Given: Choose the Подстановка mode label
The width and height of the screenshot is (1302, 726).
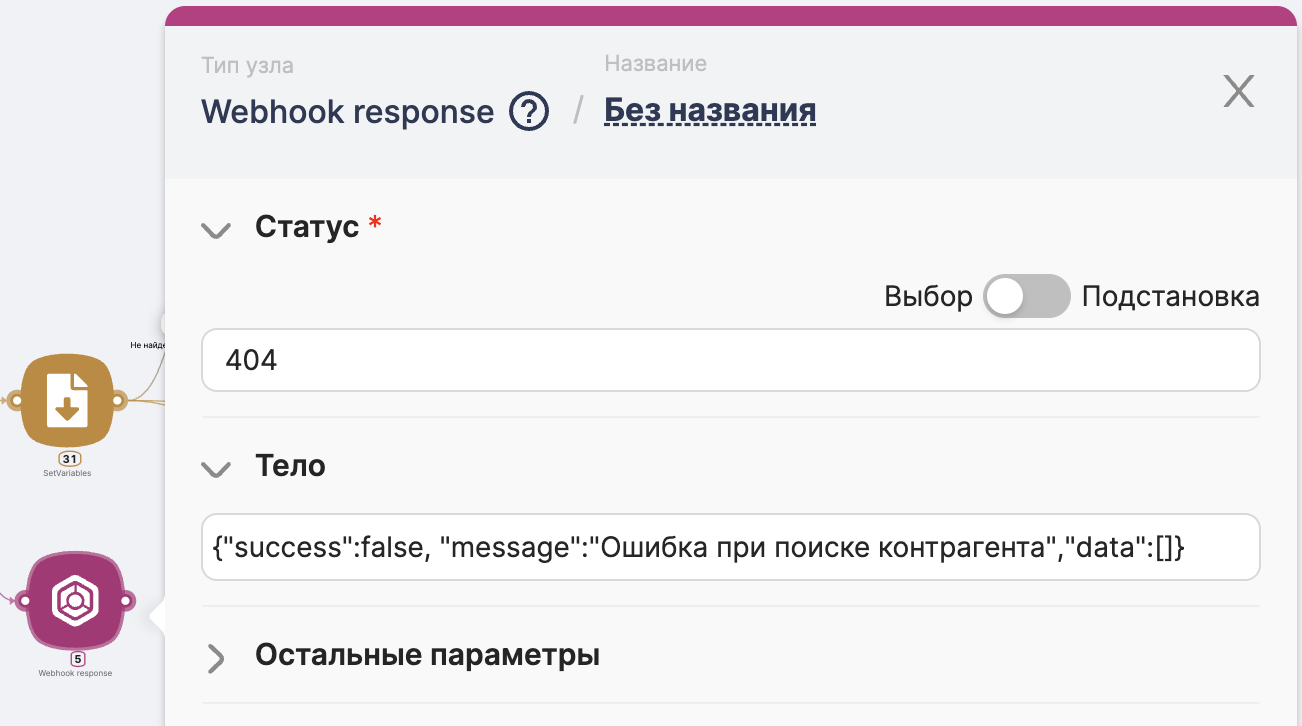Looking at the screenshot, I should 1170,297.
